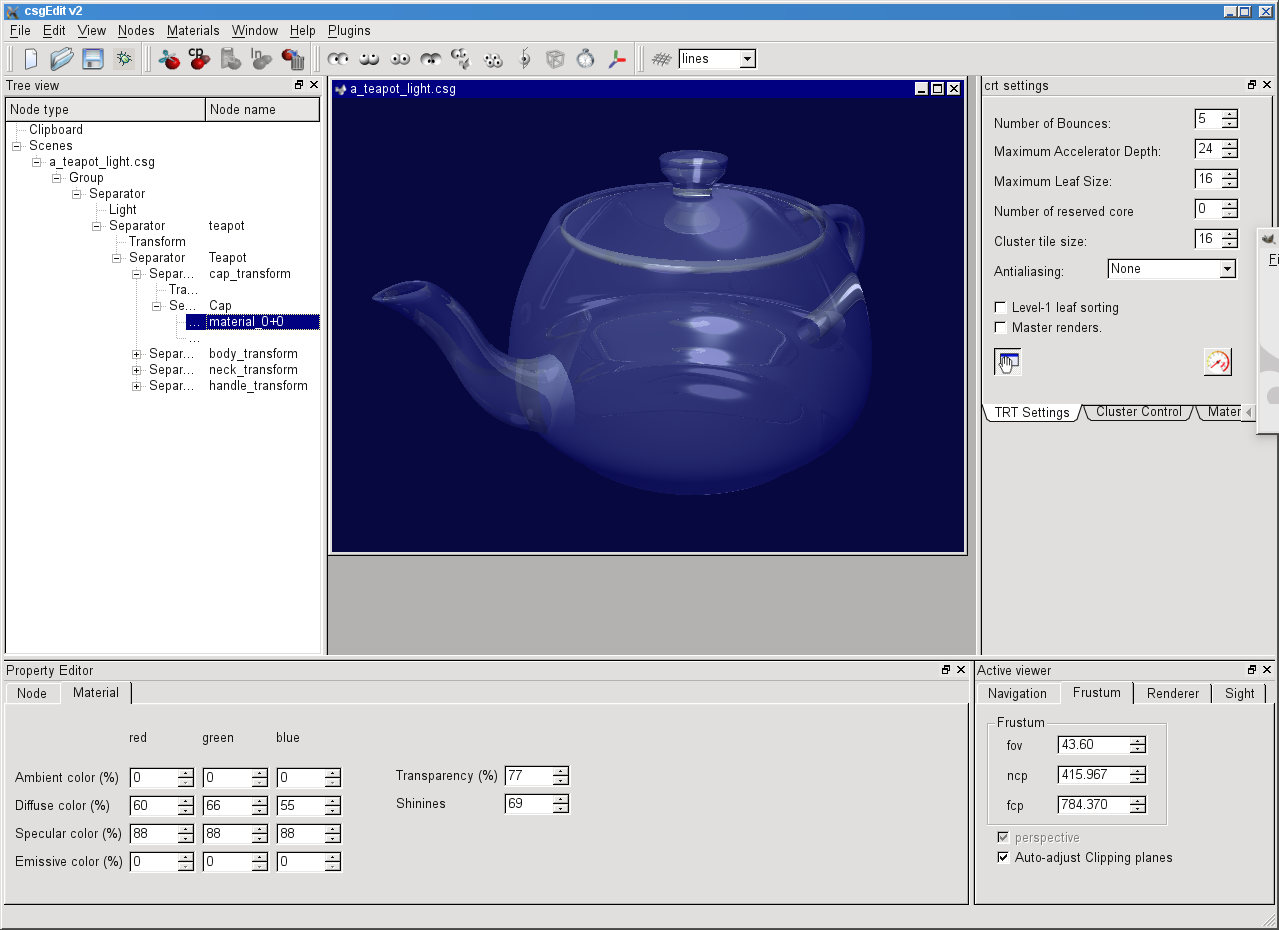Switch to the Cluster Control tab

tap(1138, 412)
